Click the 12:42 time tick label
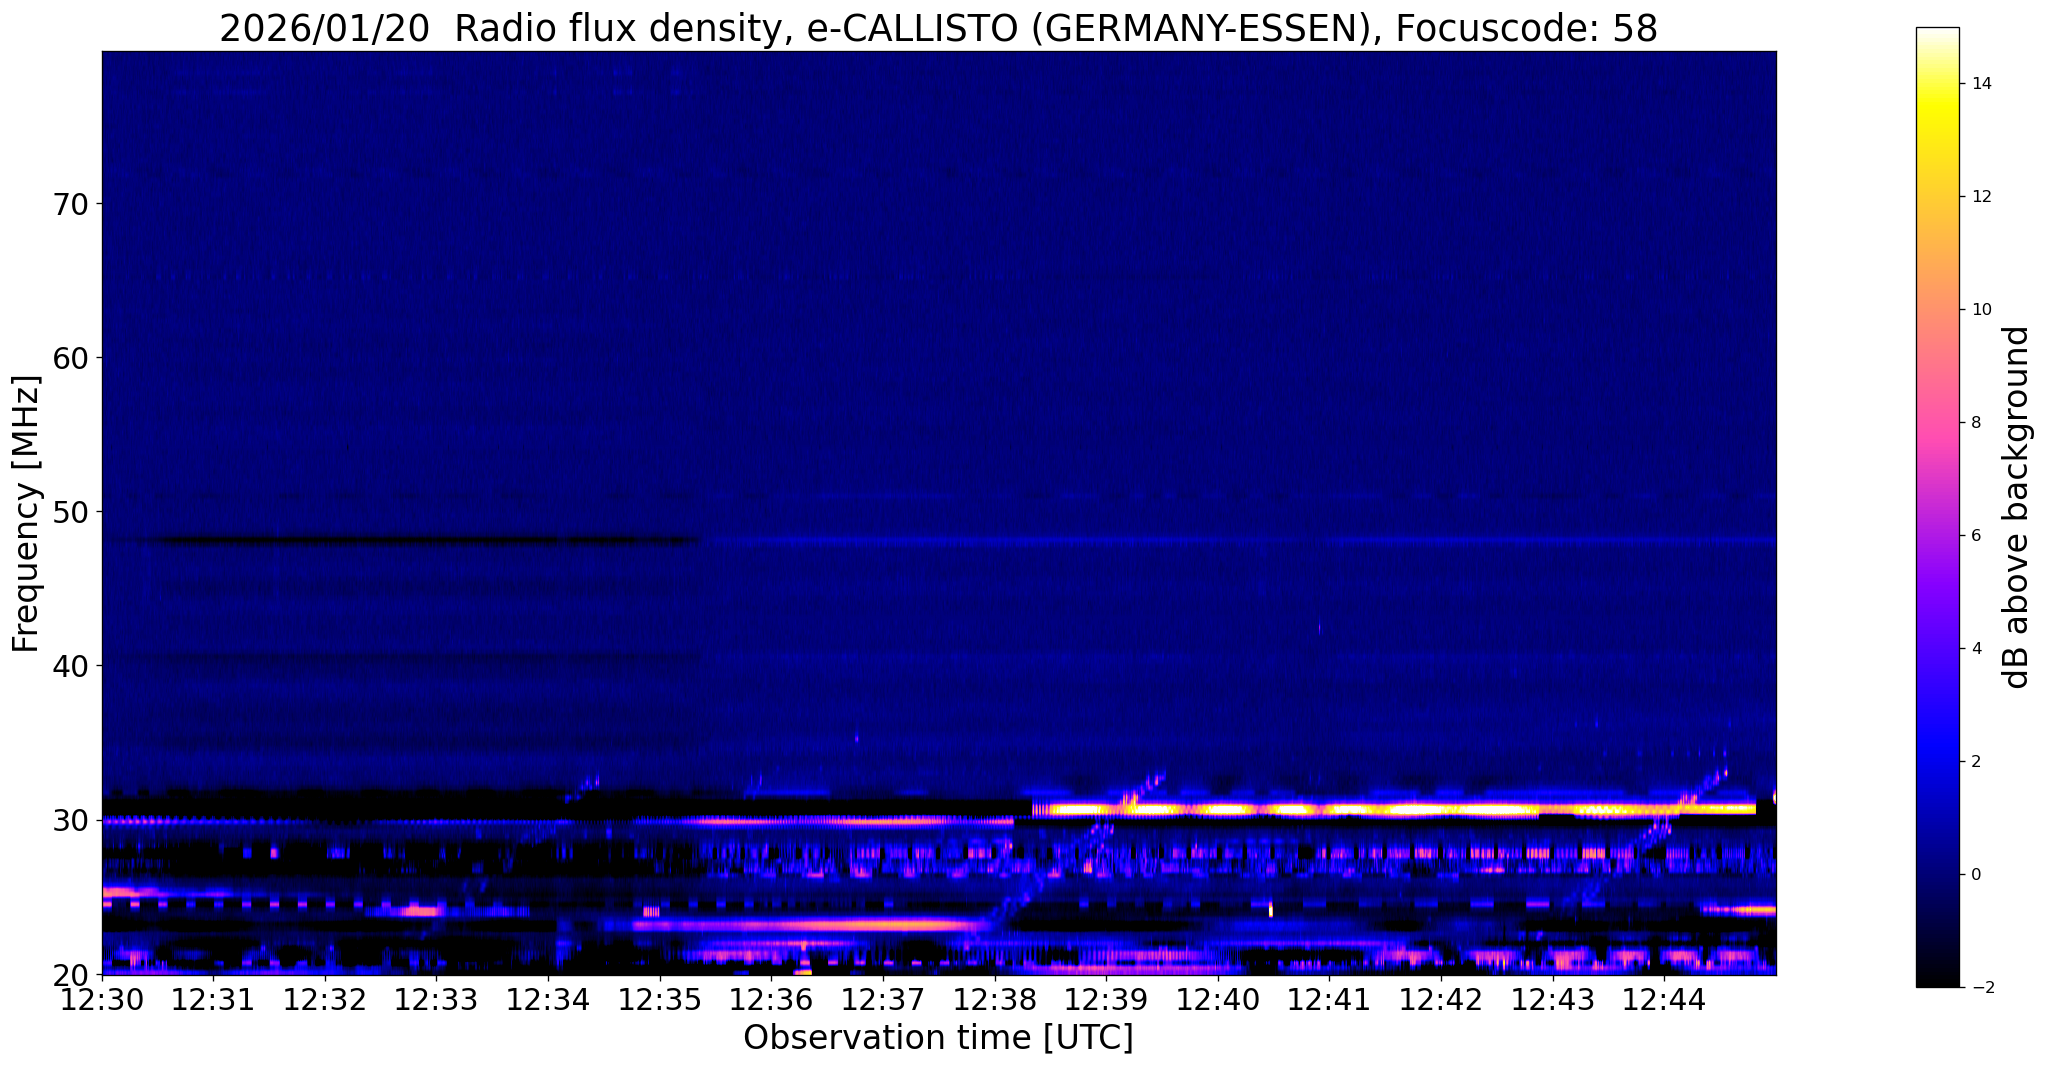 pyautogui.click(x=1441, y=999)
